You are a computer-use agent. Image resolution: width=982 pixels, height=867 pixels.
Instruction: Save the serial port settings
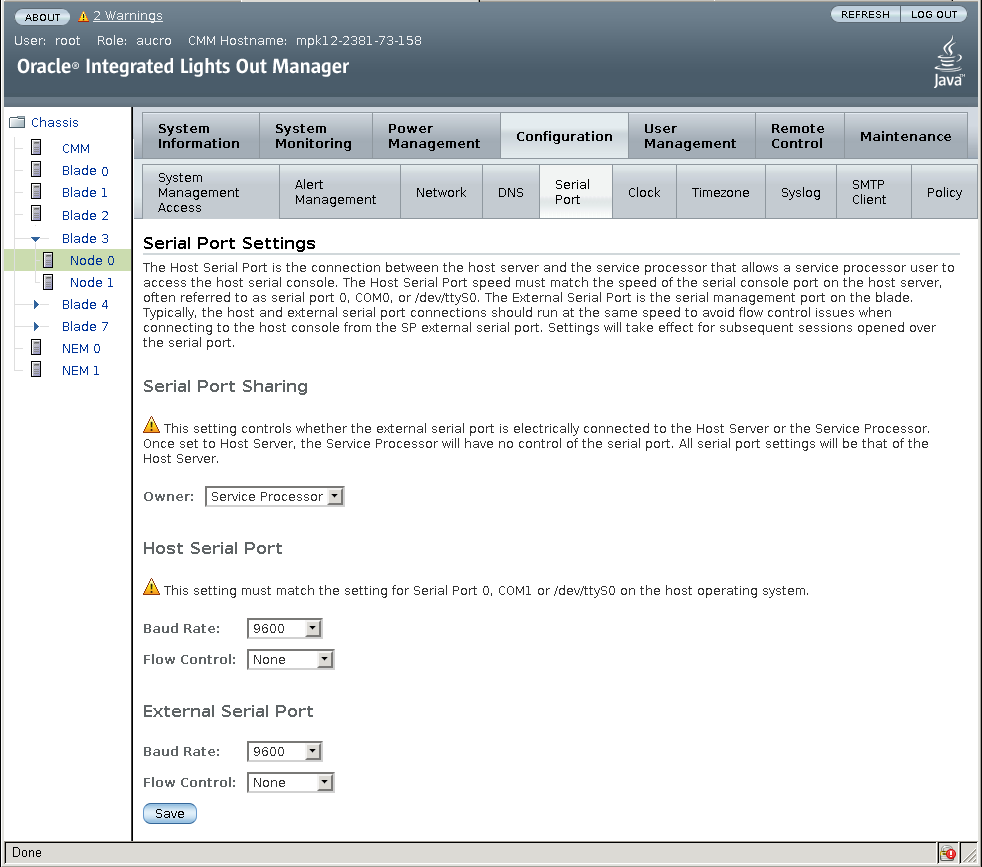[170, 813]
